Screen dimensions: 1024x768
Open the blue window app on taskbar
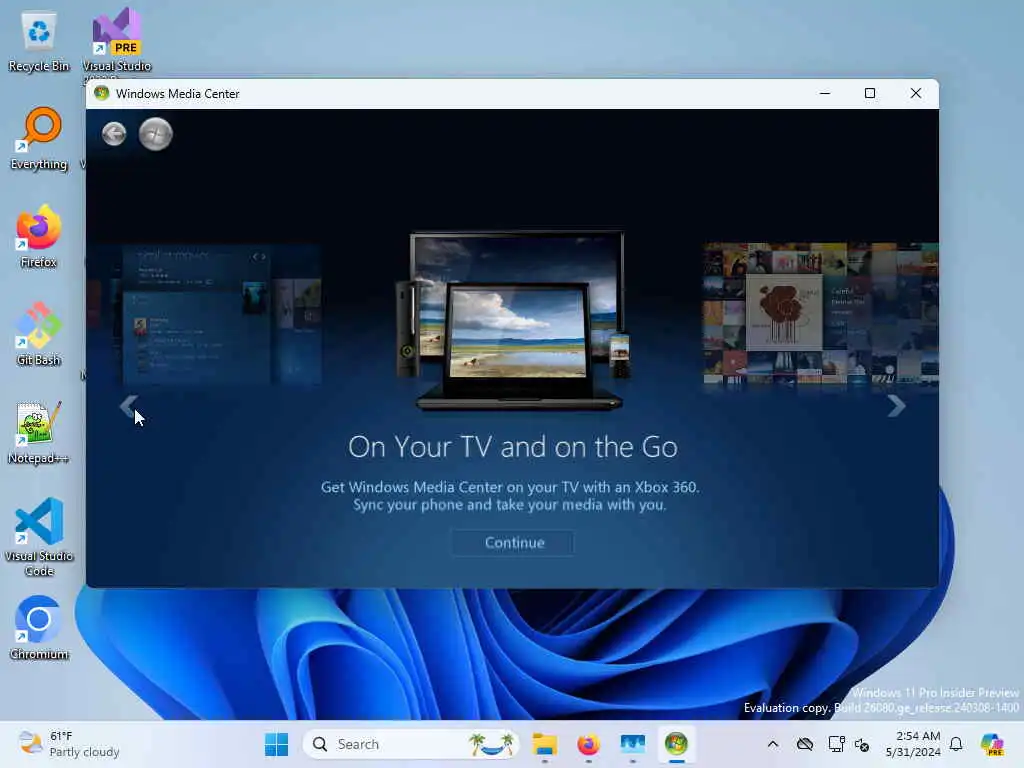[632, 744]
